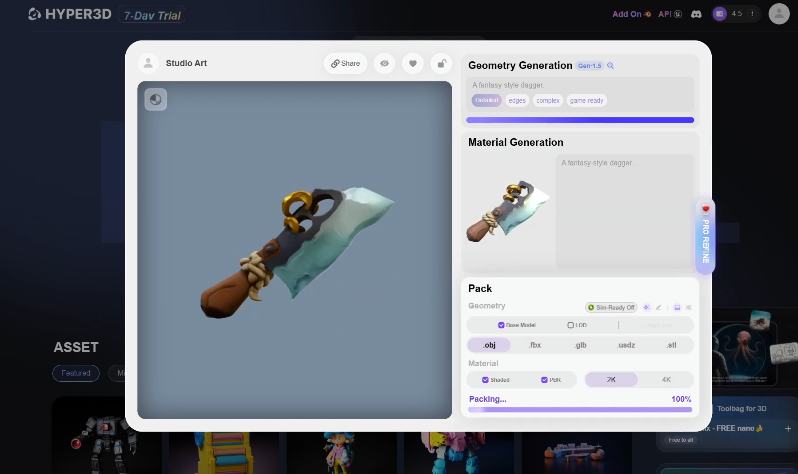
Task: Click the Detailed tag chip
Action: point(487,100)
